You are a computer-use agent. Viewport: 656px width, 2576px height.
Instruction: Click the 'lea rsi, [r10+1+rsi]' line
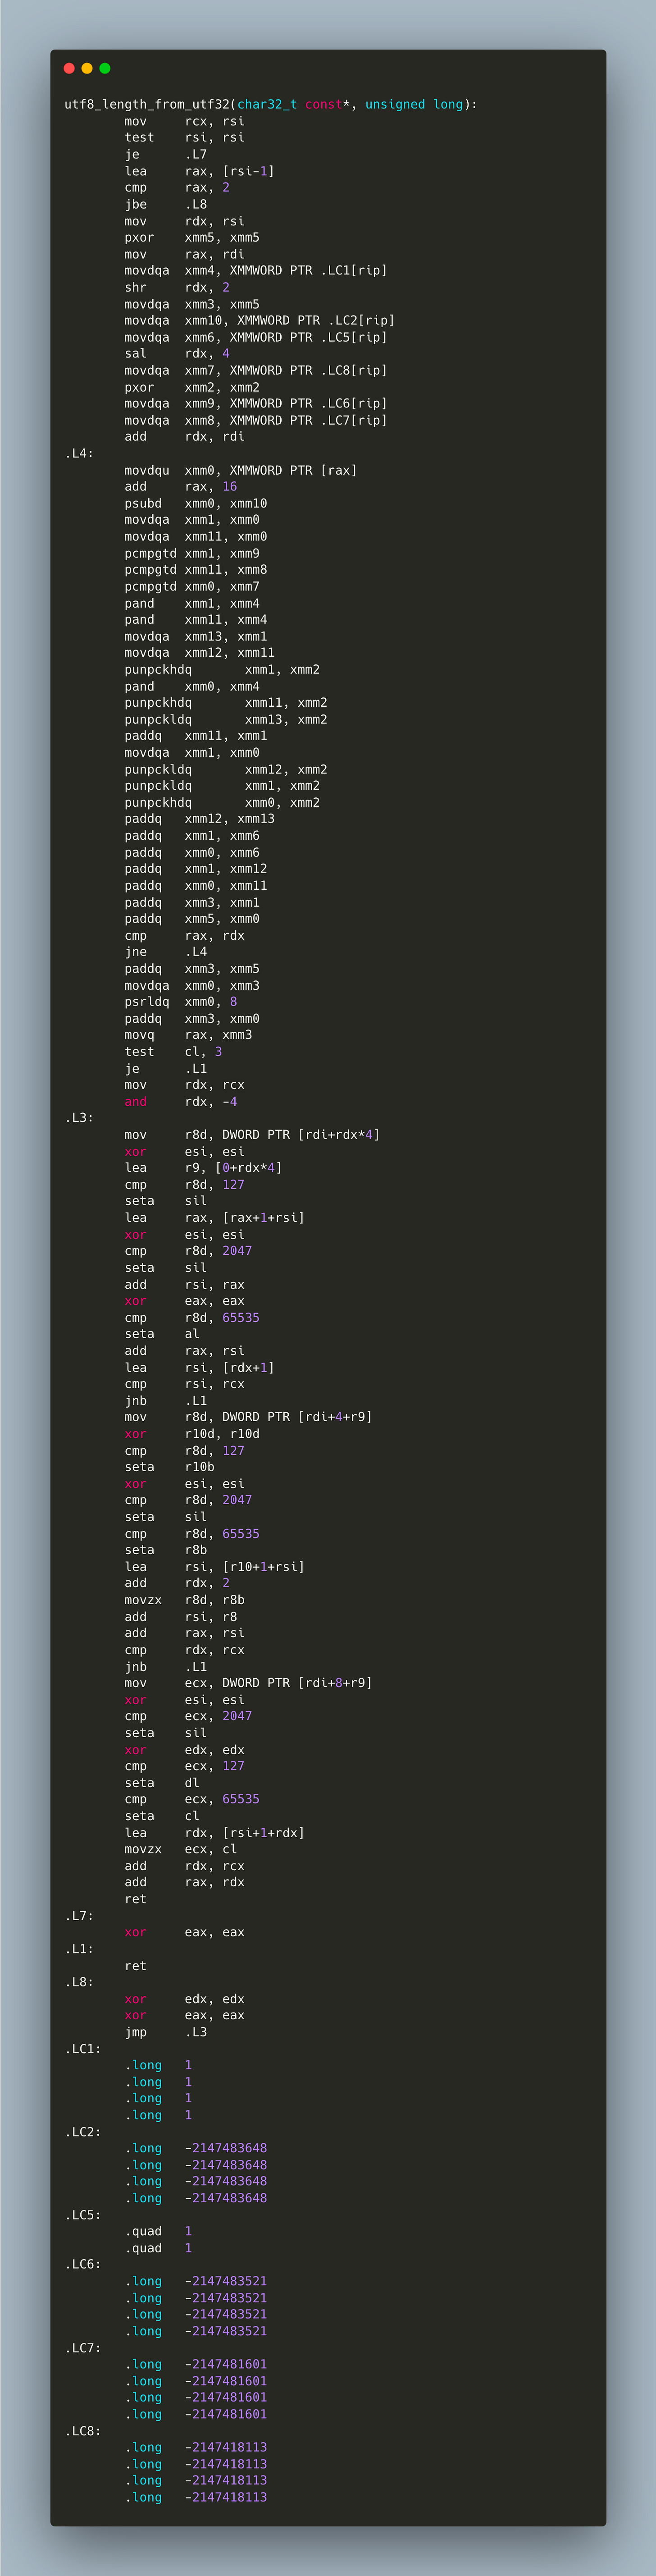pyautogui.click(x=214, y=1566)
